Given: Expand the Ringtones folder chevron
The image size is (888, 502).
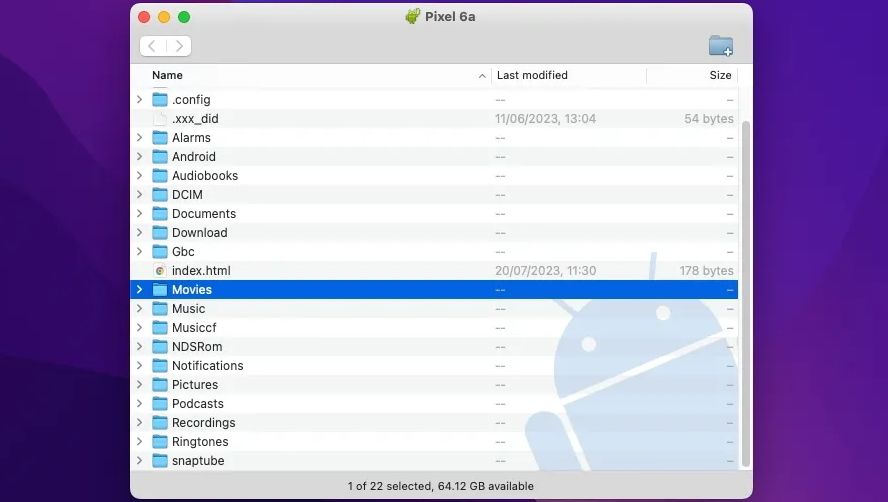Looking at the screenshot, I should click(139, 441).
